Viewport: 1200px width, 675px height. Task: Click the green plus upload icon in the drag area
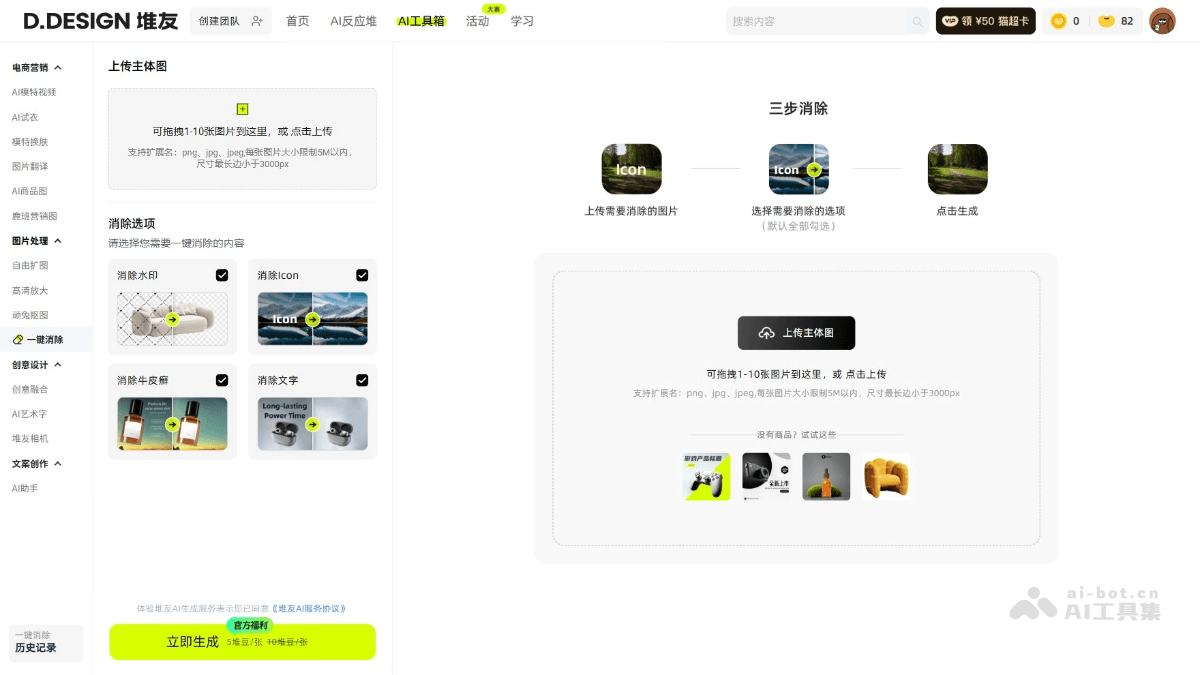pos(241,109)
